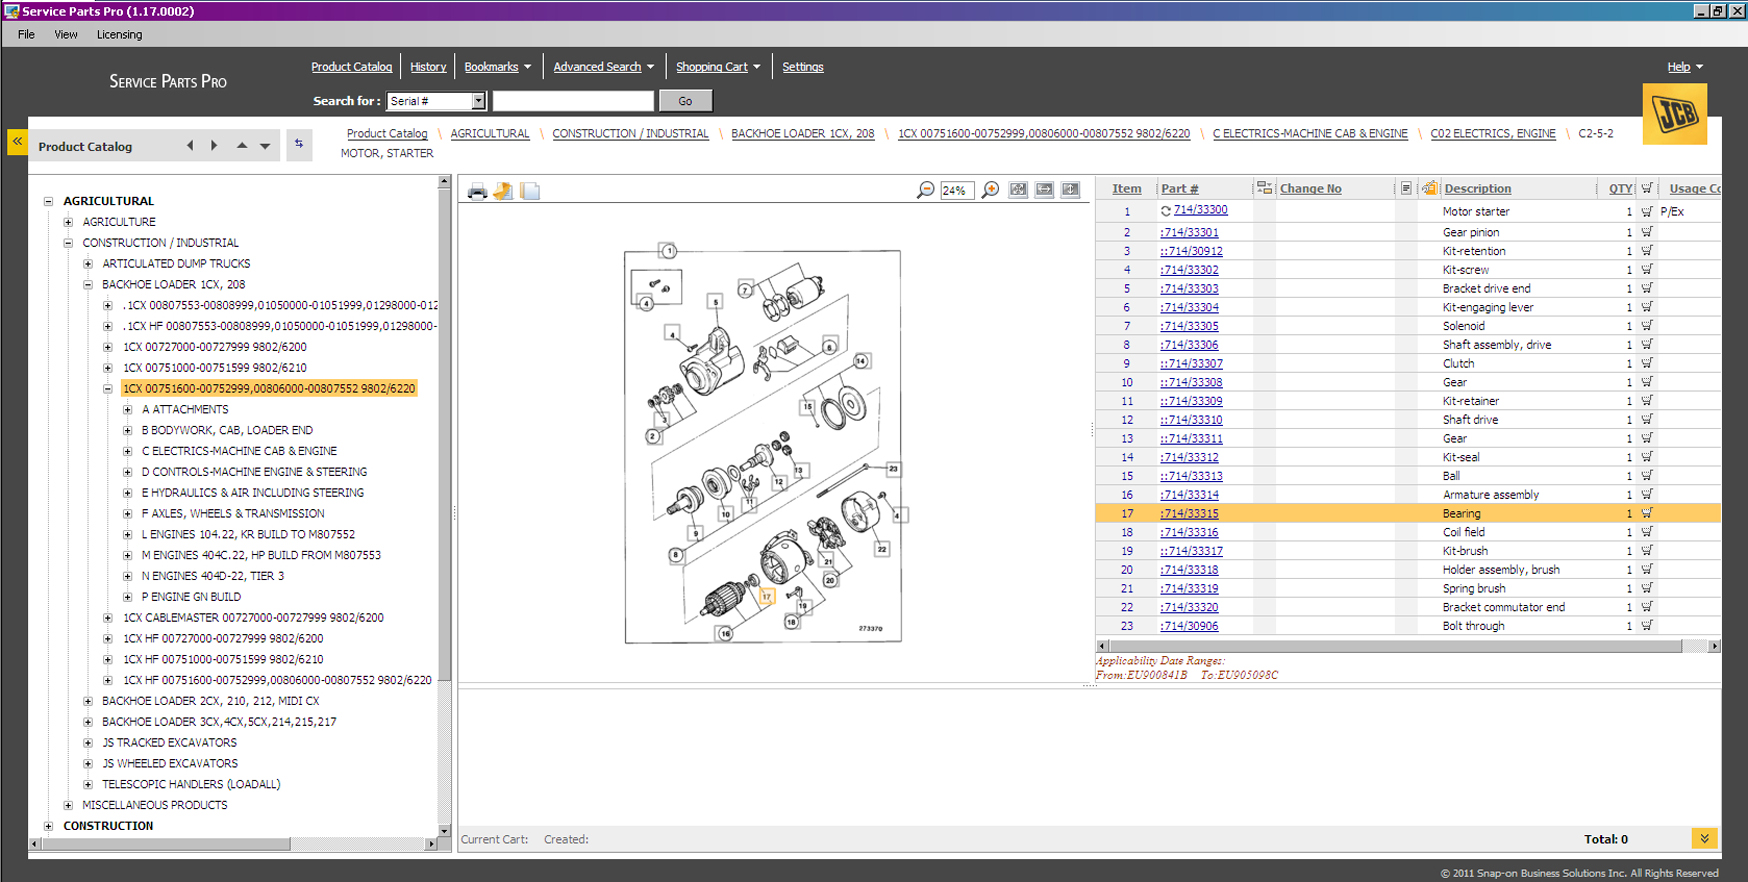Expand the JS TRACKED EXCAVATORS node

88,743
